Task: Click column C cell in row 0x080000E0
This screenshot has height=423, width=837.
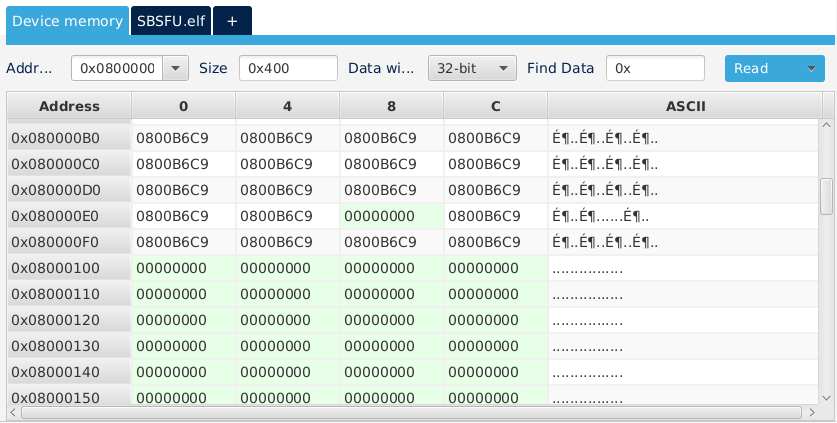Action: click(x=495, y=216)
